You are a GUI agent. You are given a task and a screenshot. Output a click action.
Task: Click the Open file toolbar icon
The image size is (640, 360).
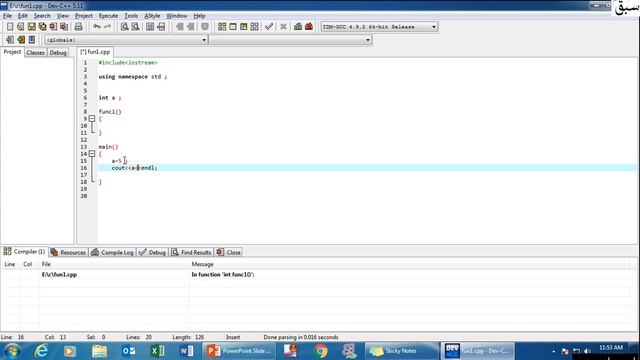(x=20, y=27)
